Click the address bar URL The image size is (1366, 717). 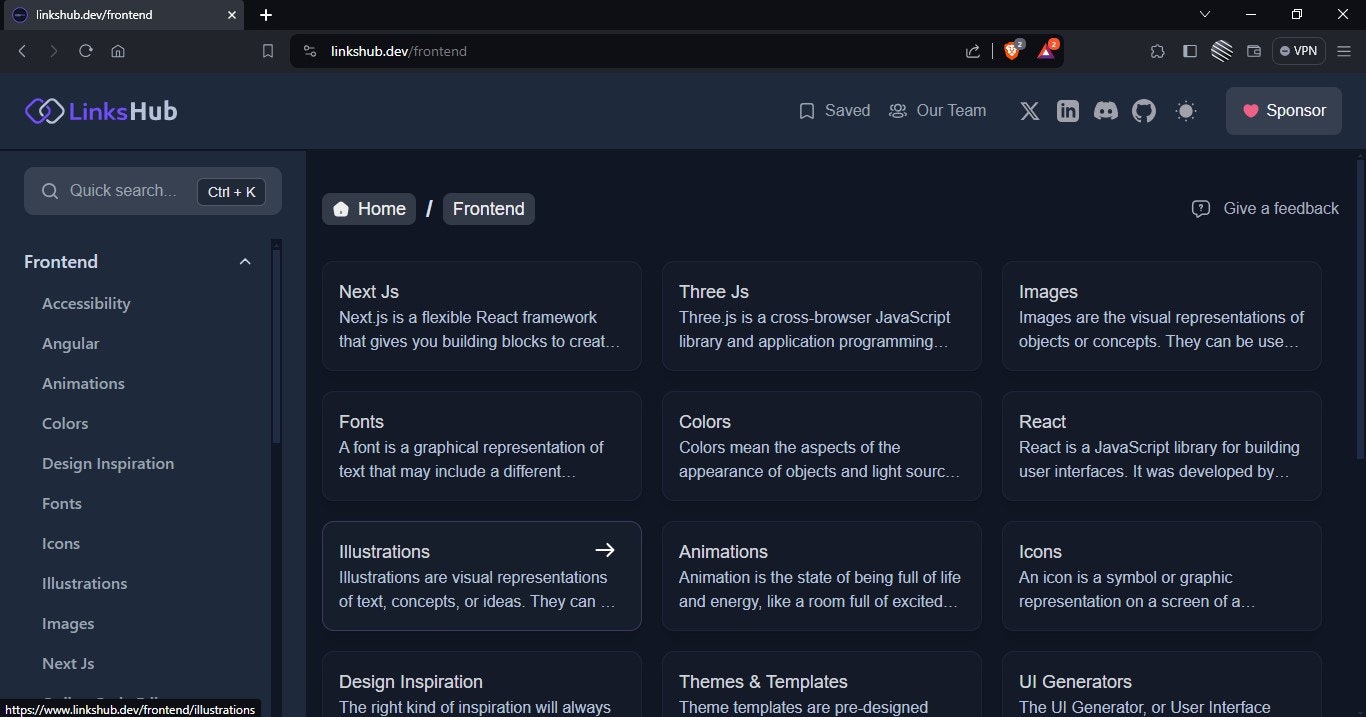point(399,51)
